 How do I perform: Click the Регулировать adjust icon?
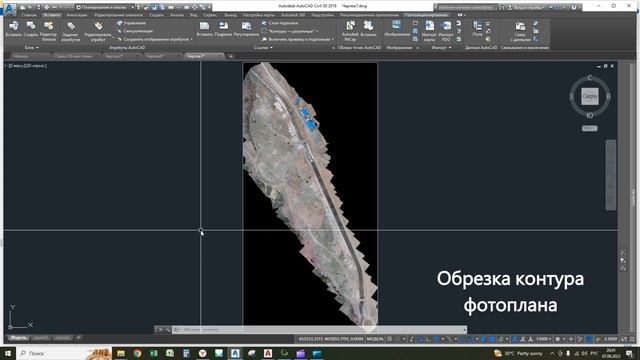247,26
